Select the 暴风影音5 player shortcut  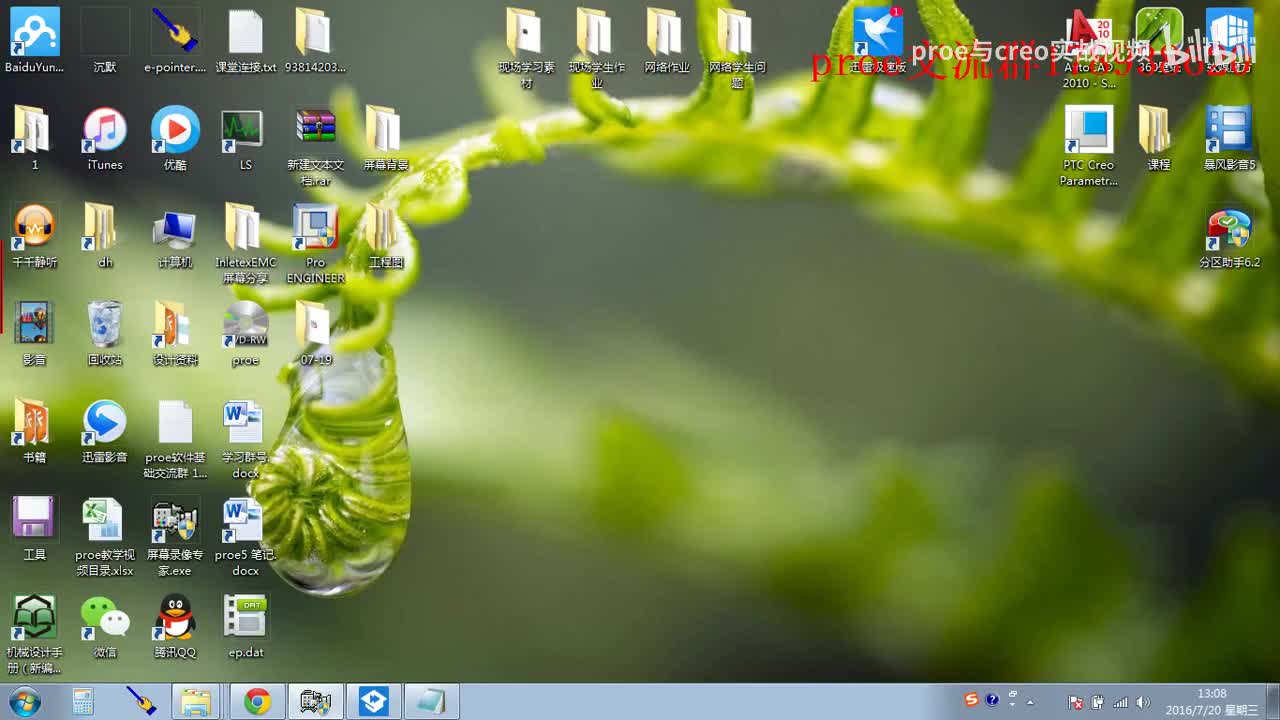[x=1229, y=138]
